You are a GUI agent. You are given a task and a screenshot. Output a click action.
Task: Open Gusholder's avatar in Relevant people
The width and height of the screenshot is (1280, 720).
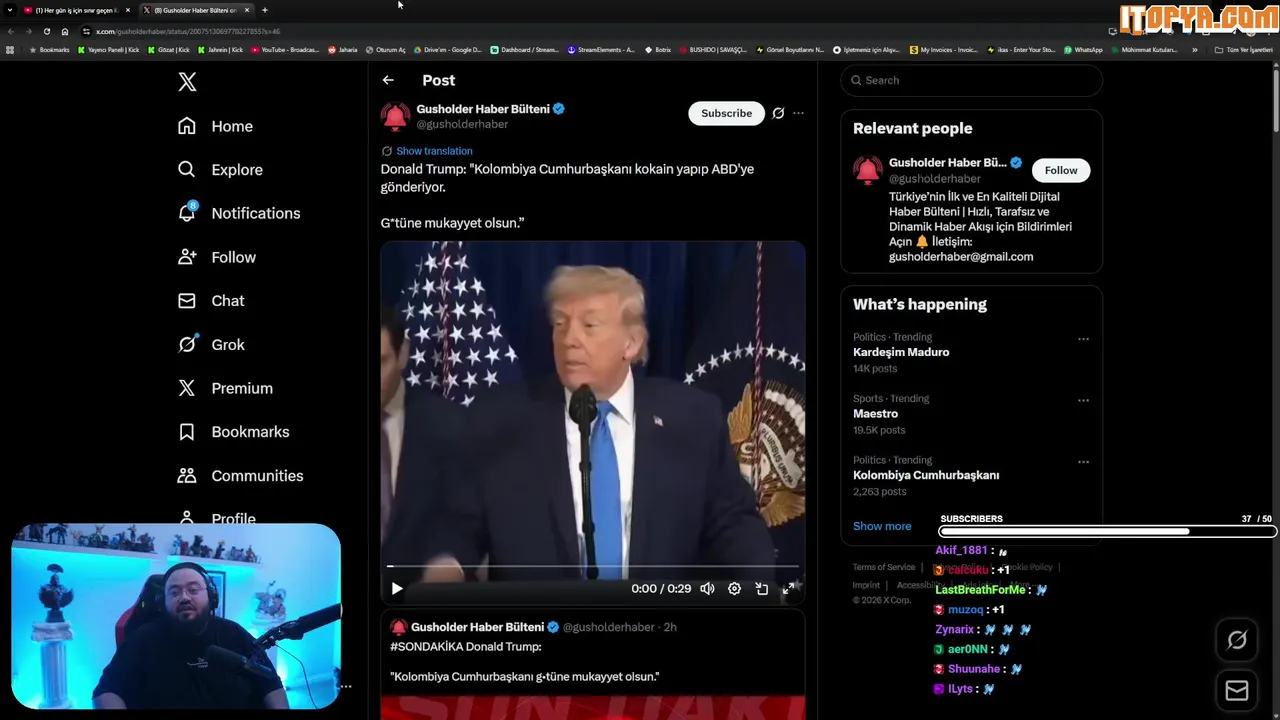867,170
